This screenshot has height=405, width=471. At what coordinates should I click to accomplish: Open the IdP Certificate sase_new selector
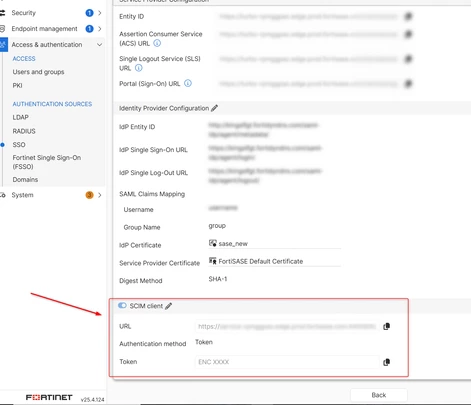[274, 244]
